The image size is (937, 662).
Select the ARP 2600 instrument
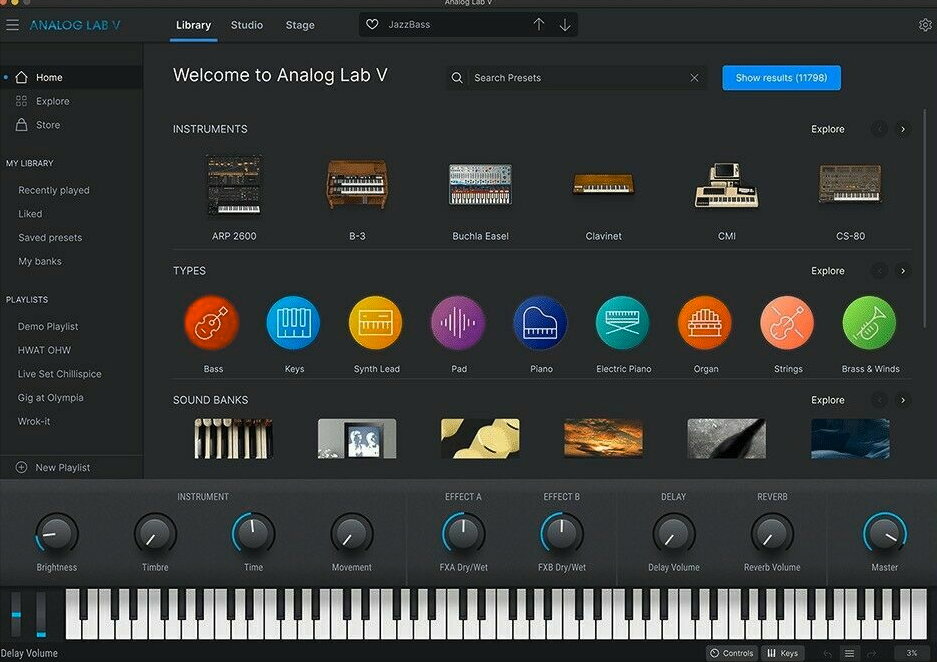(x=234, y=186)
